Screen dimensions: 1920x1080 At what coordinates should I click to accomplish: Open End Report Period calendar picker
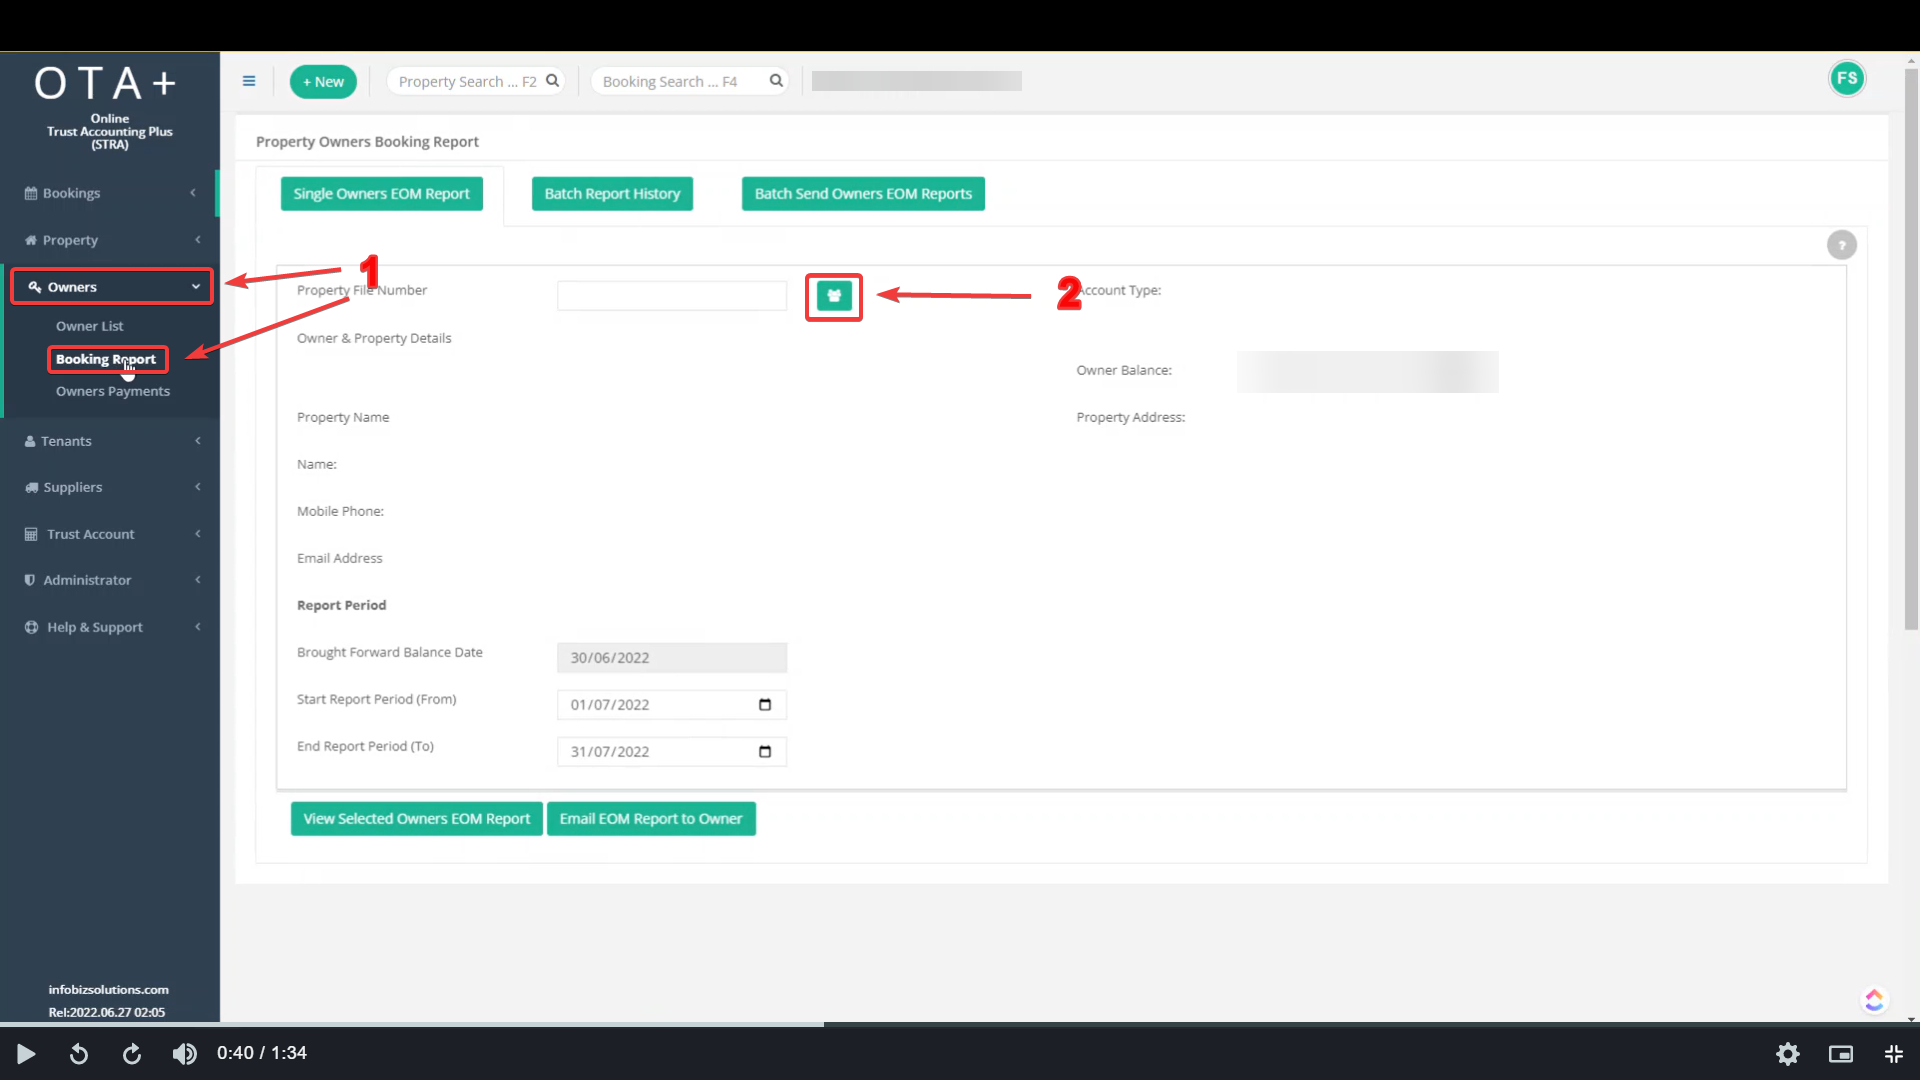[765, 752]
